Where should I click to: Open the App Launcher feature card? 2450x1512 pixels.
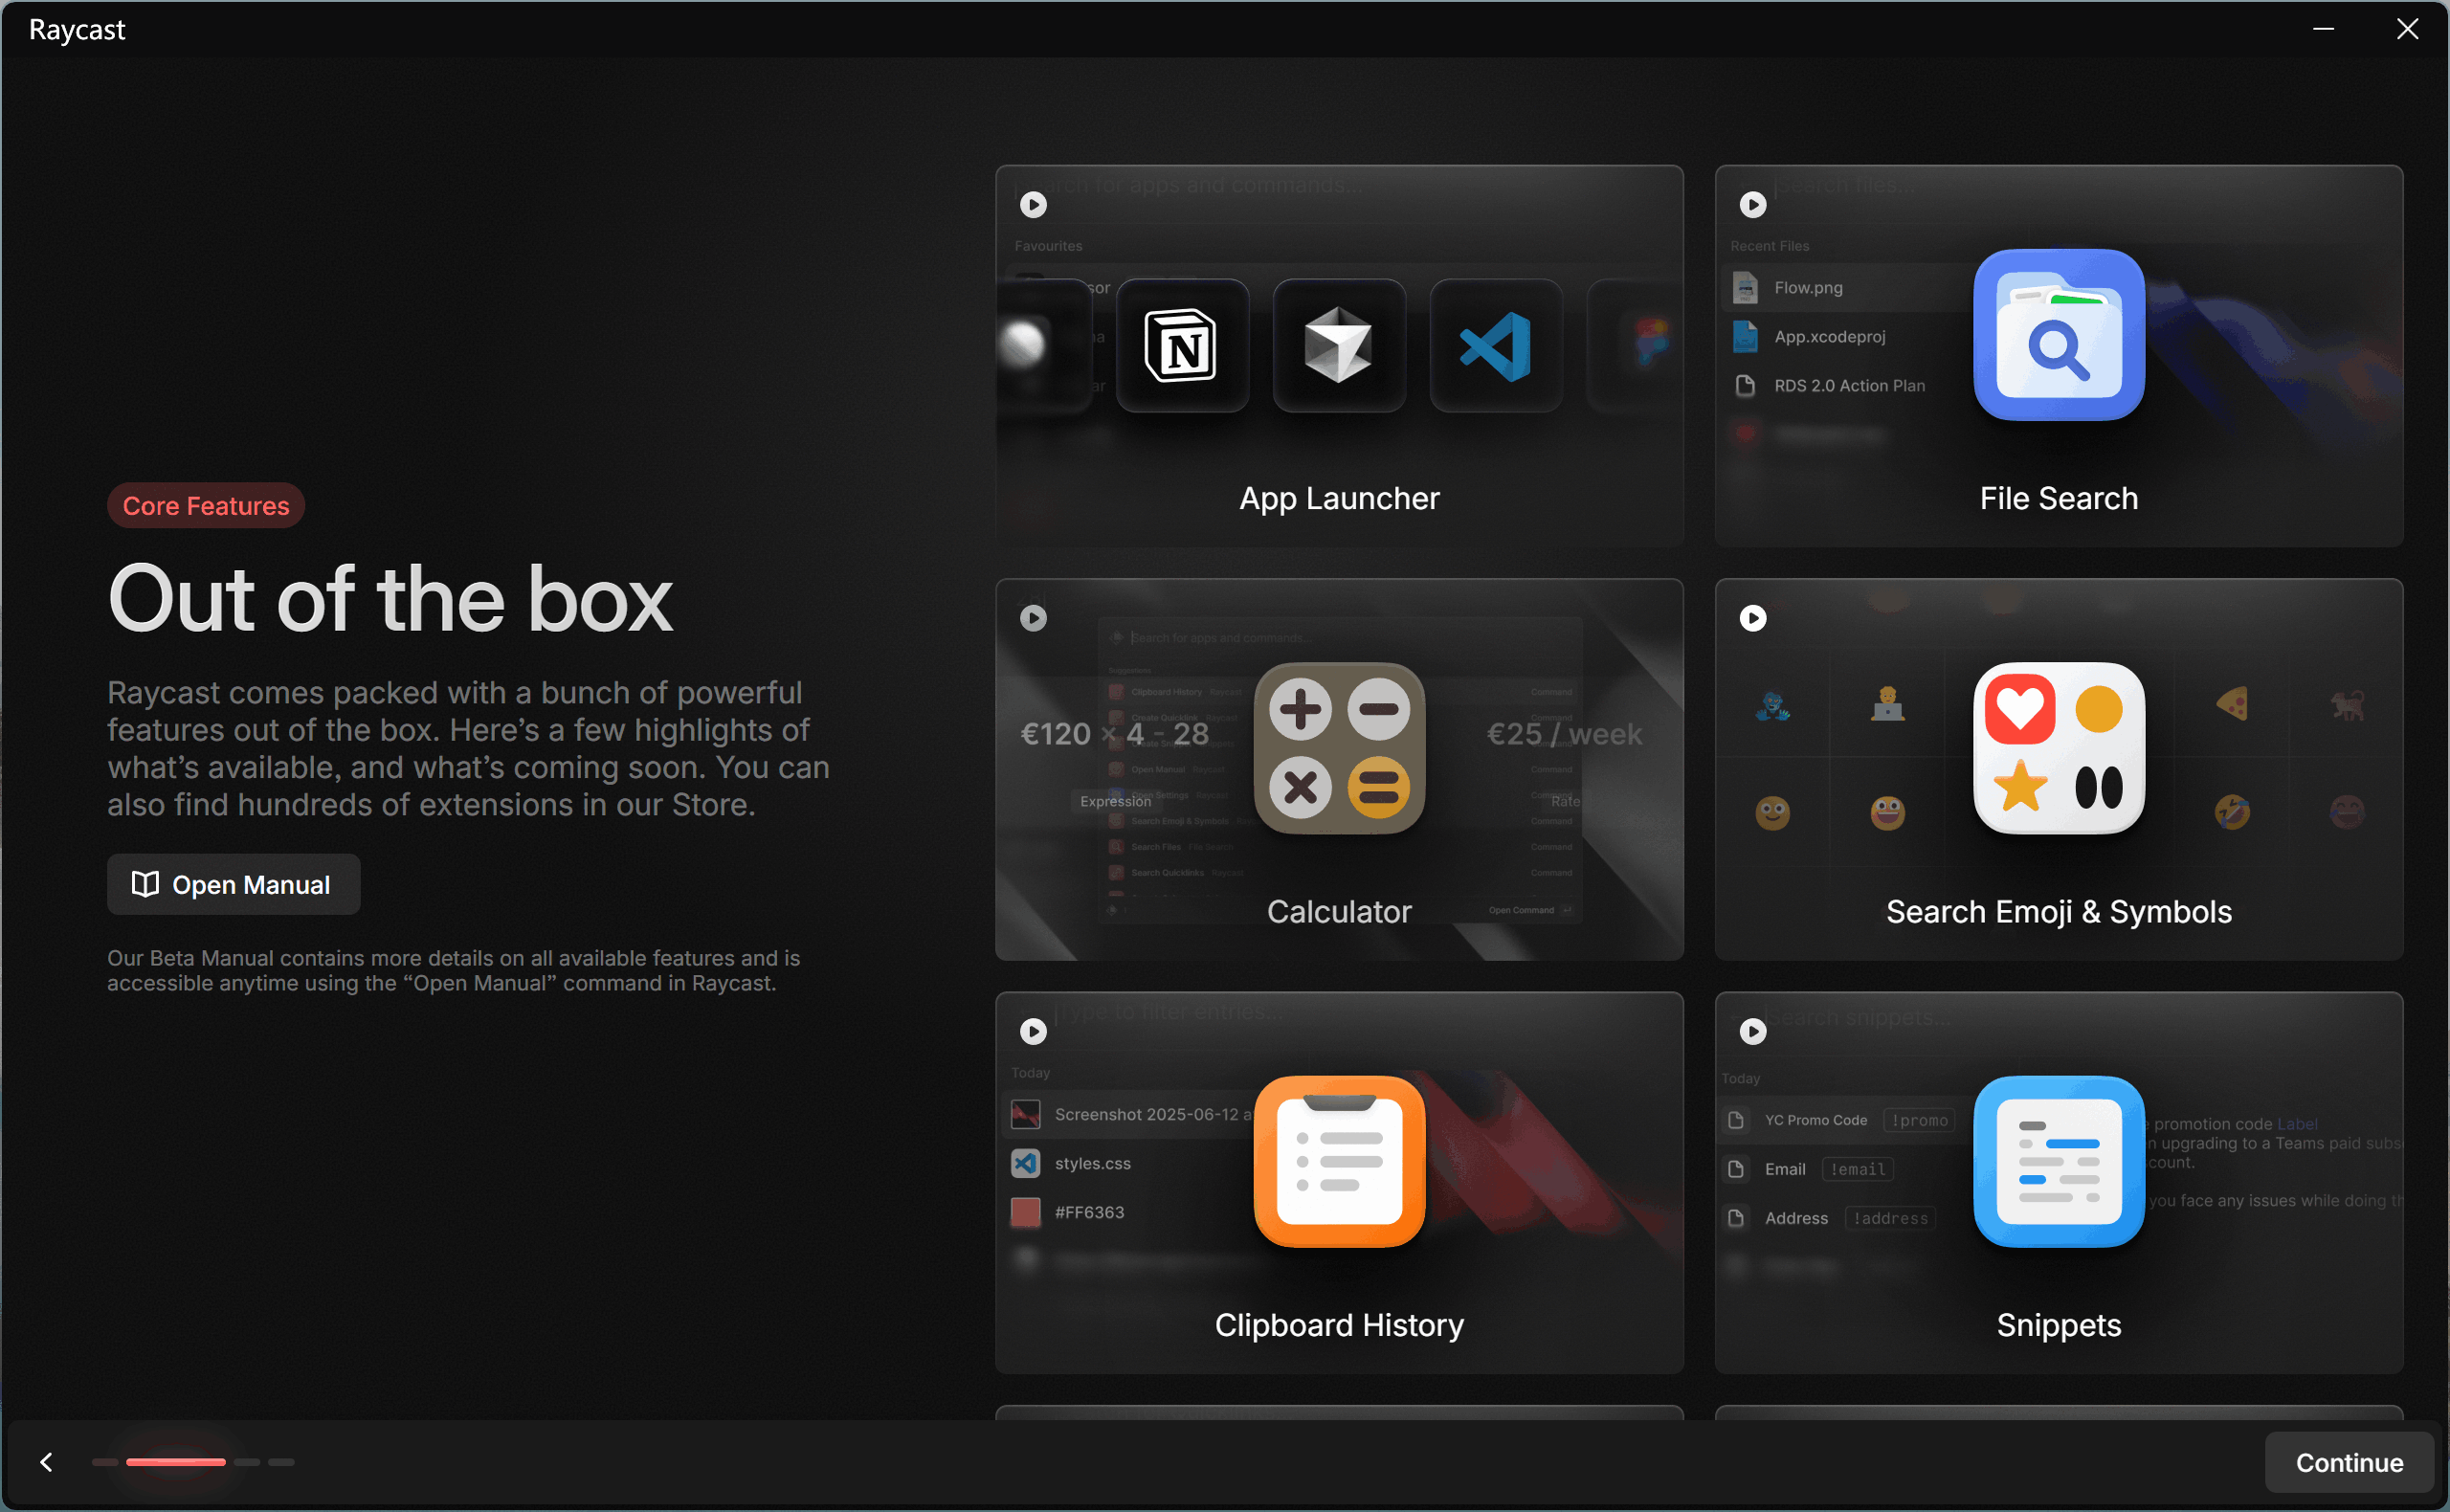coord(1339,356)
